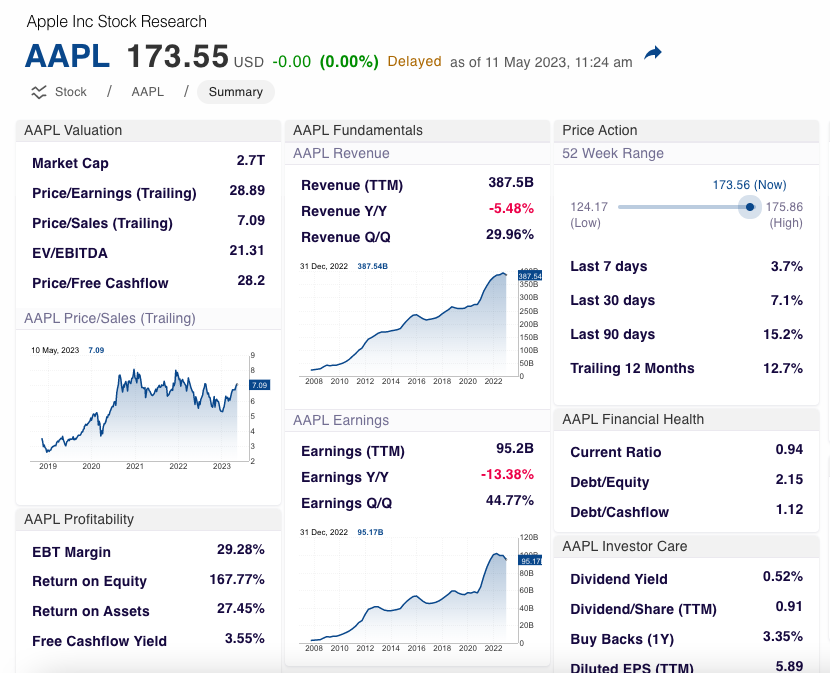The height and width of the screenshot is (673, 830).
Task: Click the Dividend/Share (TTM) label
Action: (643, 609)
